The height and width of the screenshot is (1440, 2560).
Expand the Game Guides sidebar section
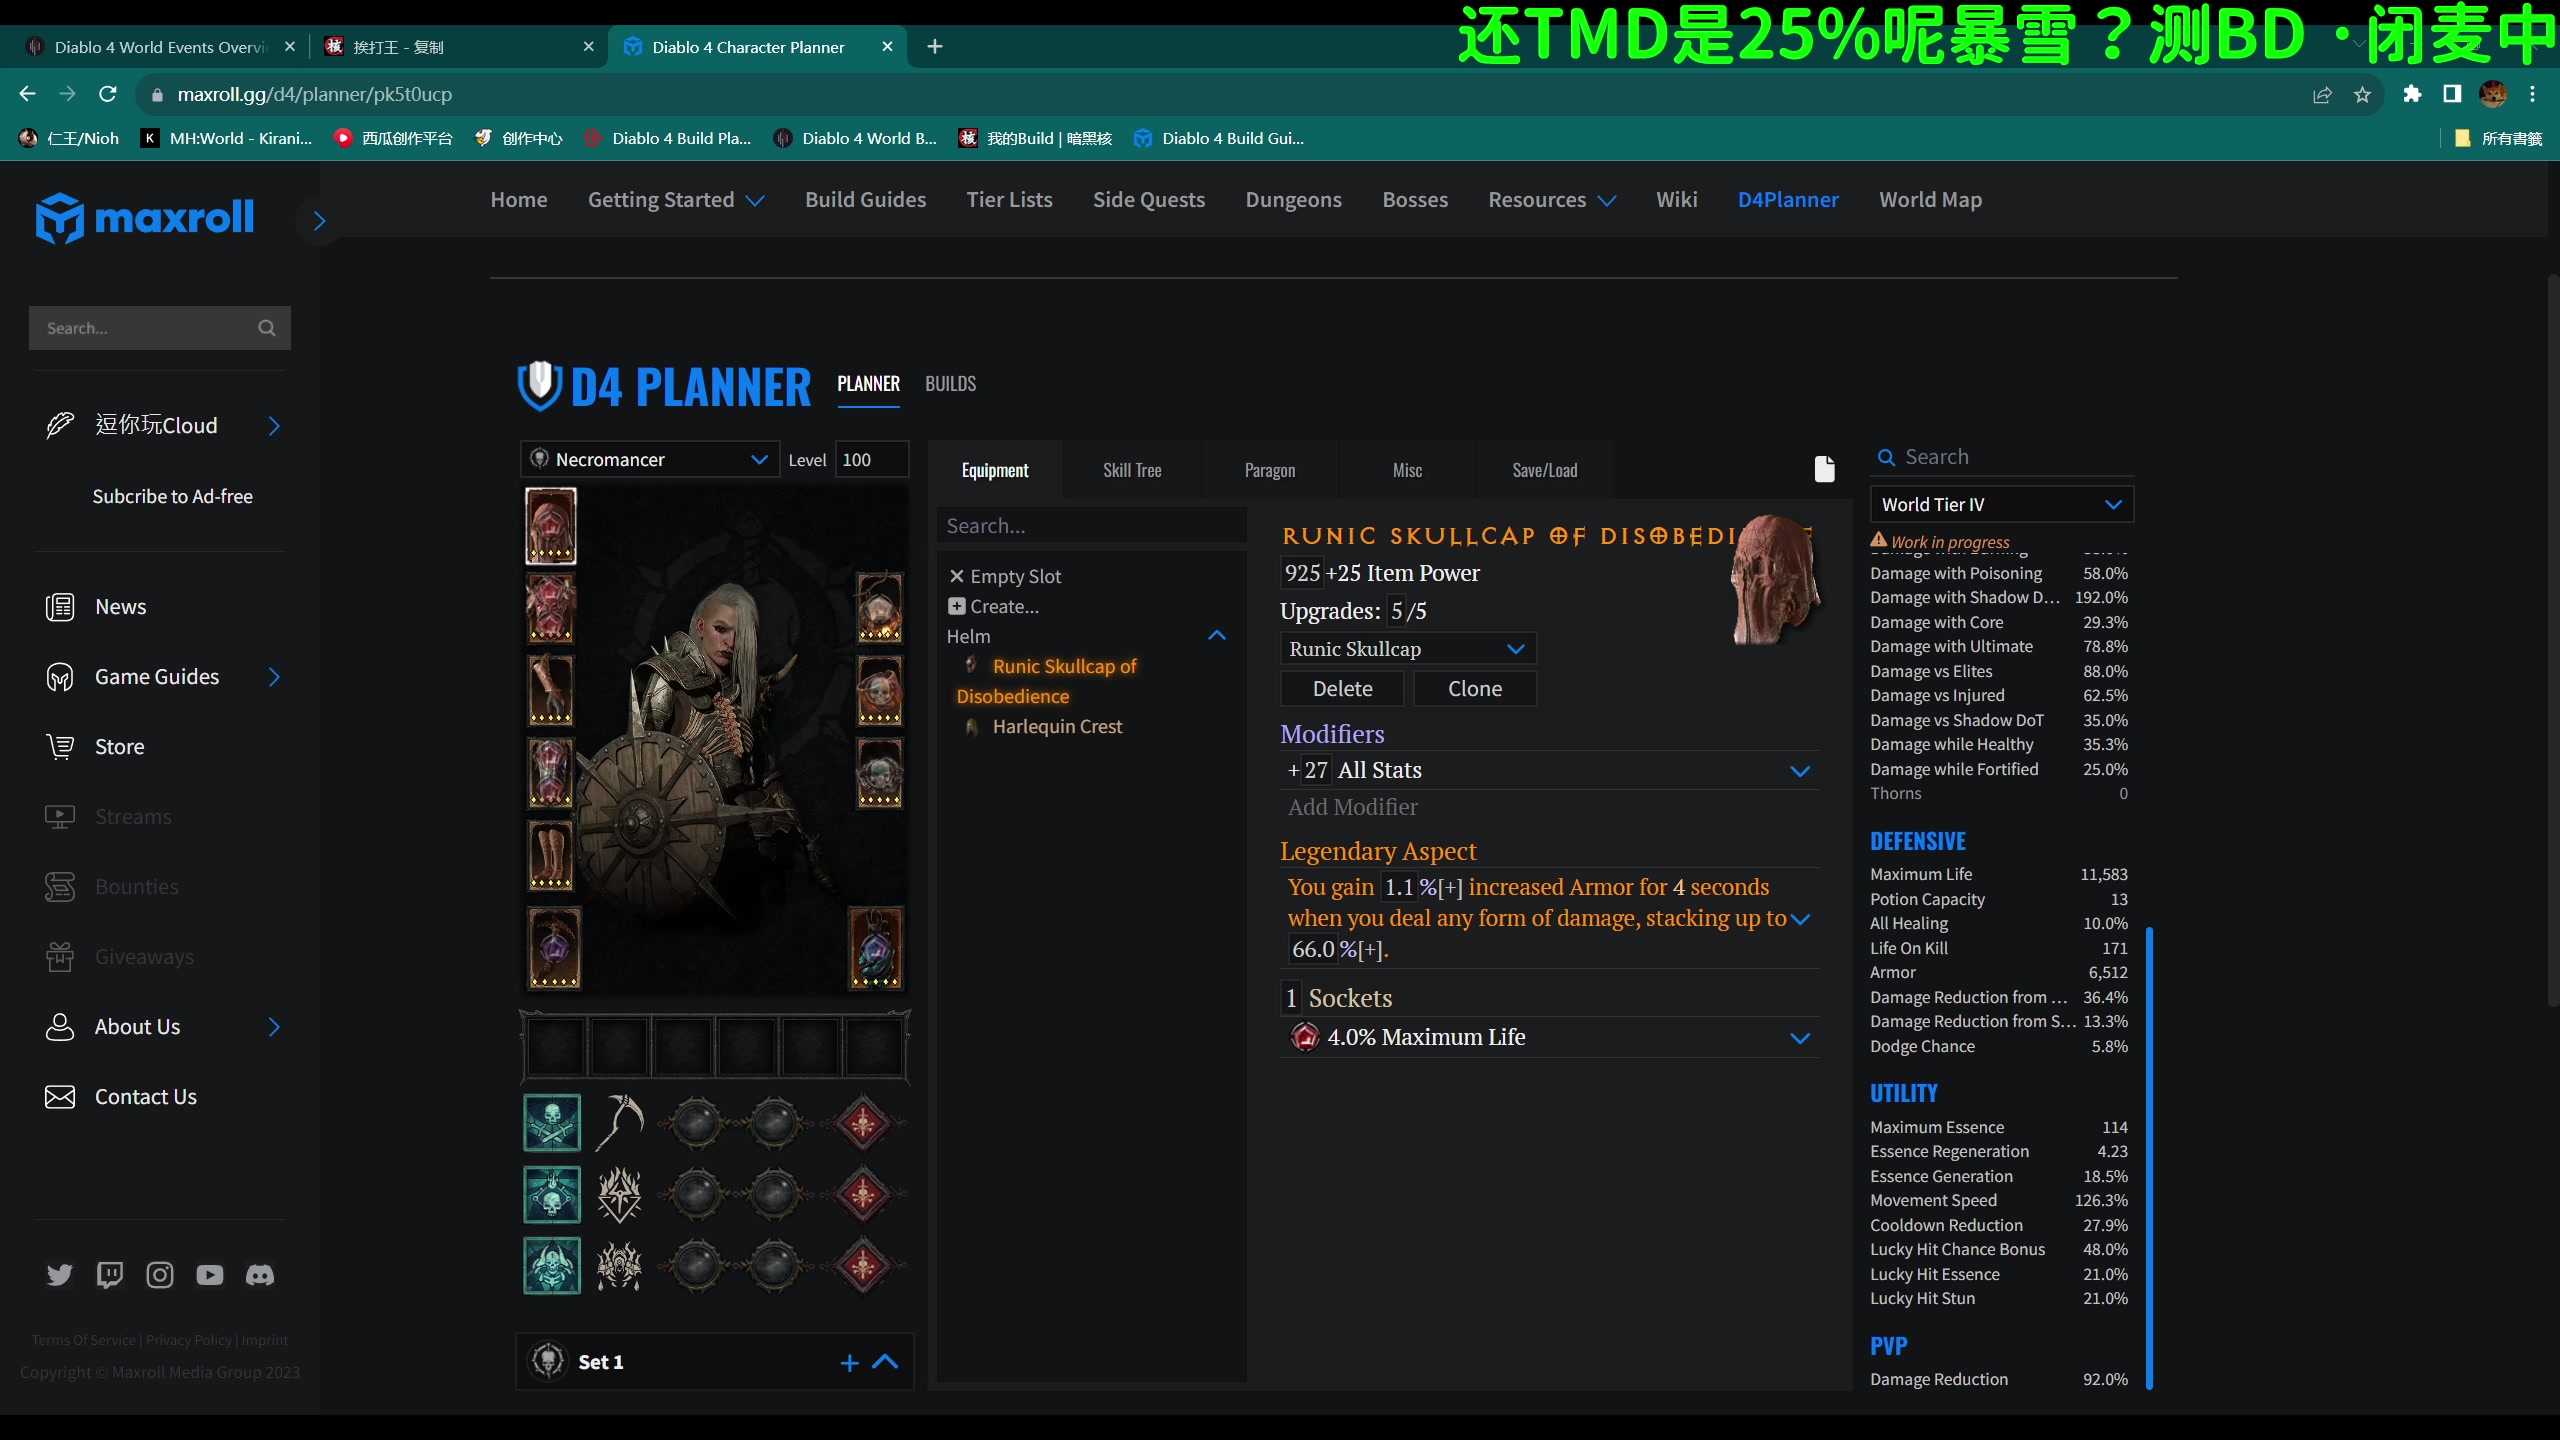[x=274, y=677]
